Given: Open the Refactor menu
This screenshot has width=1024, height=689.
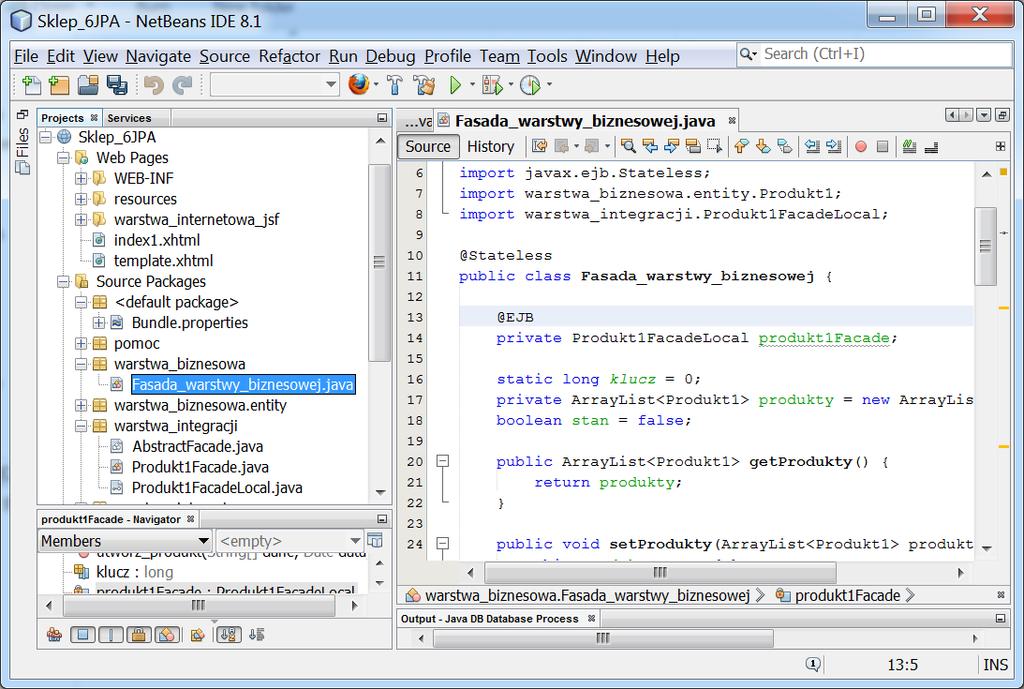Looking at the screenshot, I should tap(289, 56).
